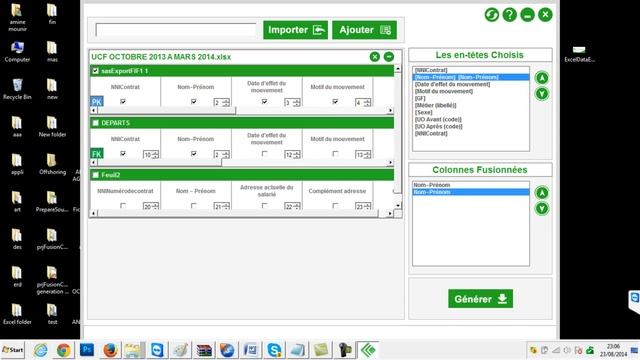Open Skype from taskbar
640x360 pixels.
274,350
